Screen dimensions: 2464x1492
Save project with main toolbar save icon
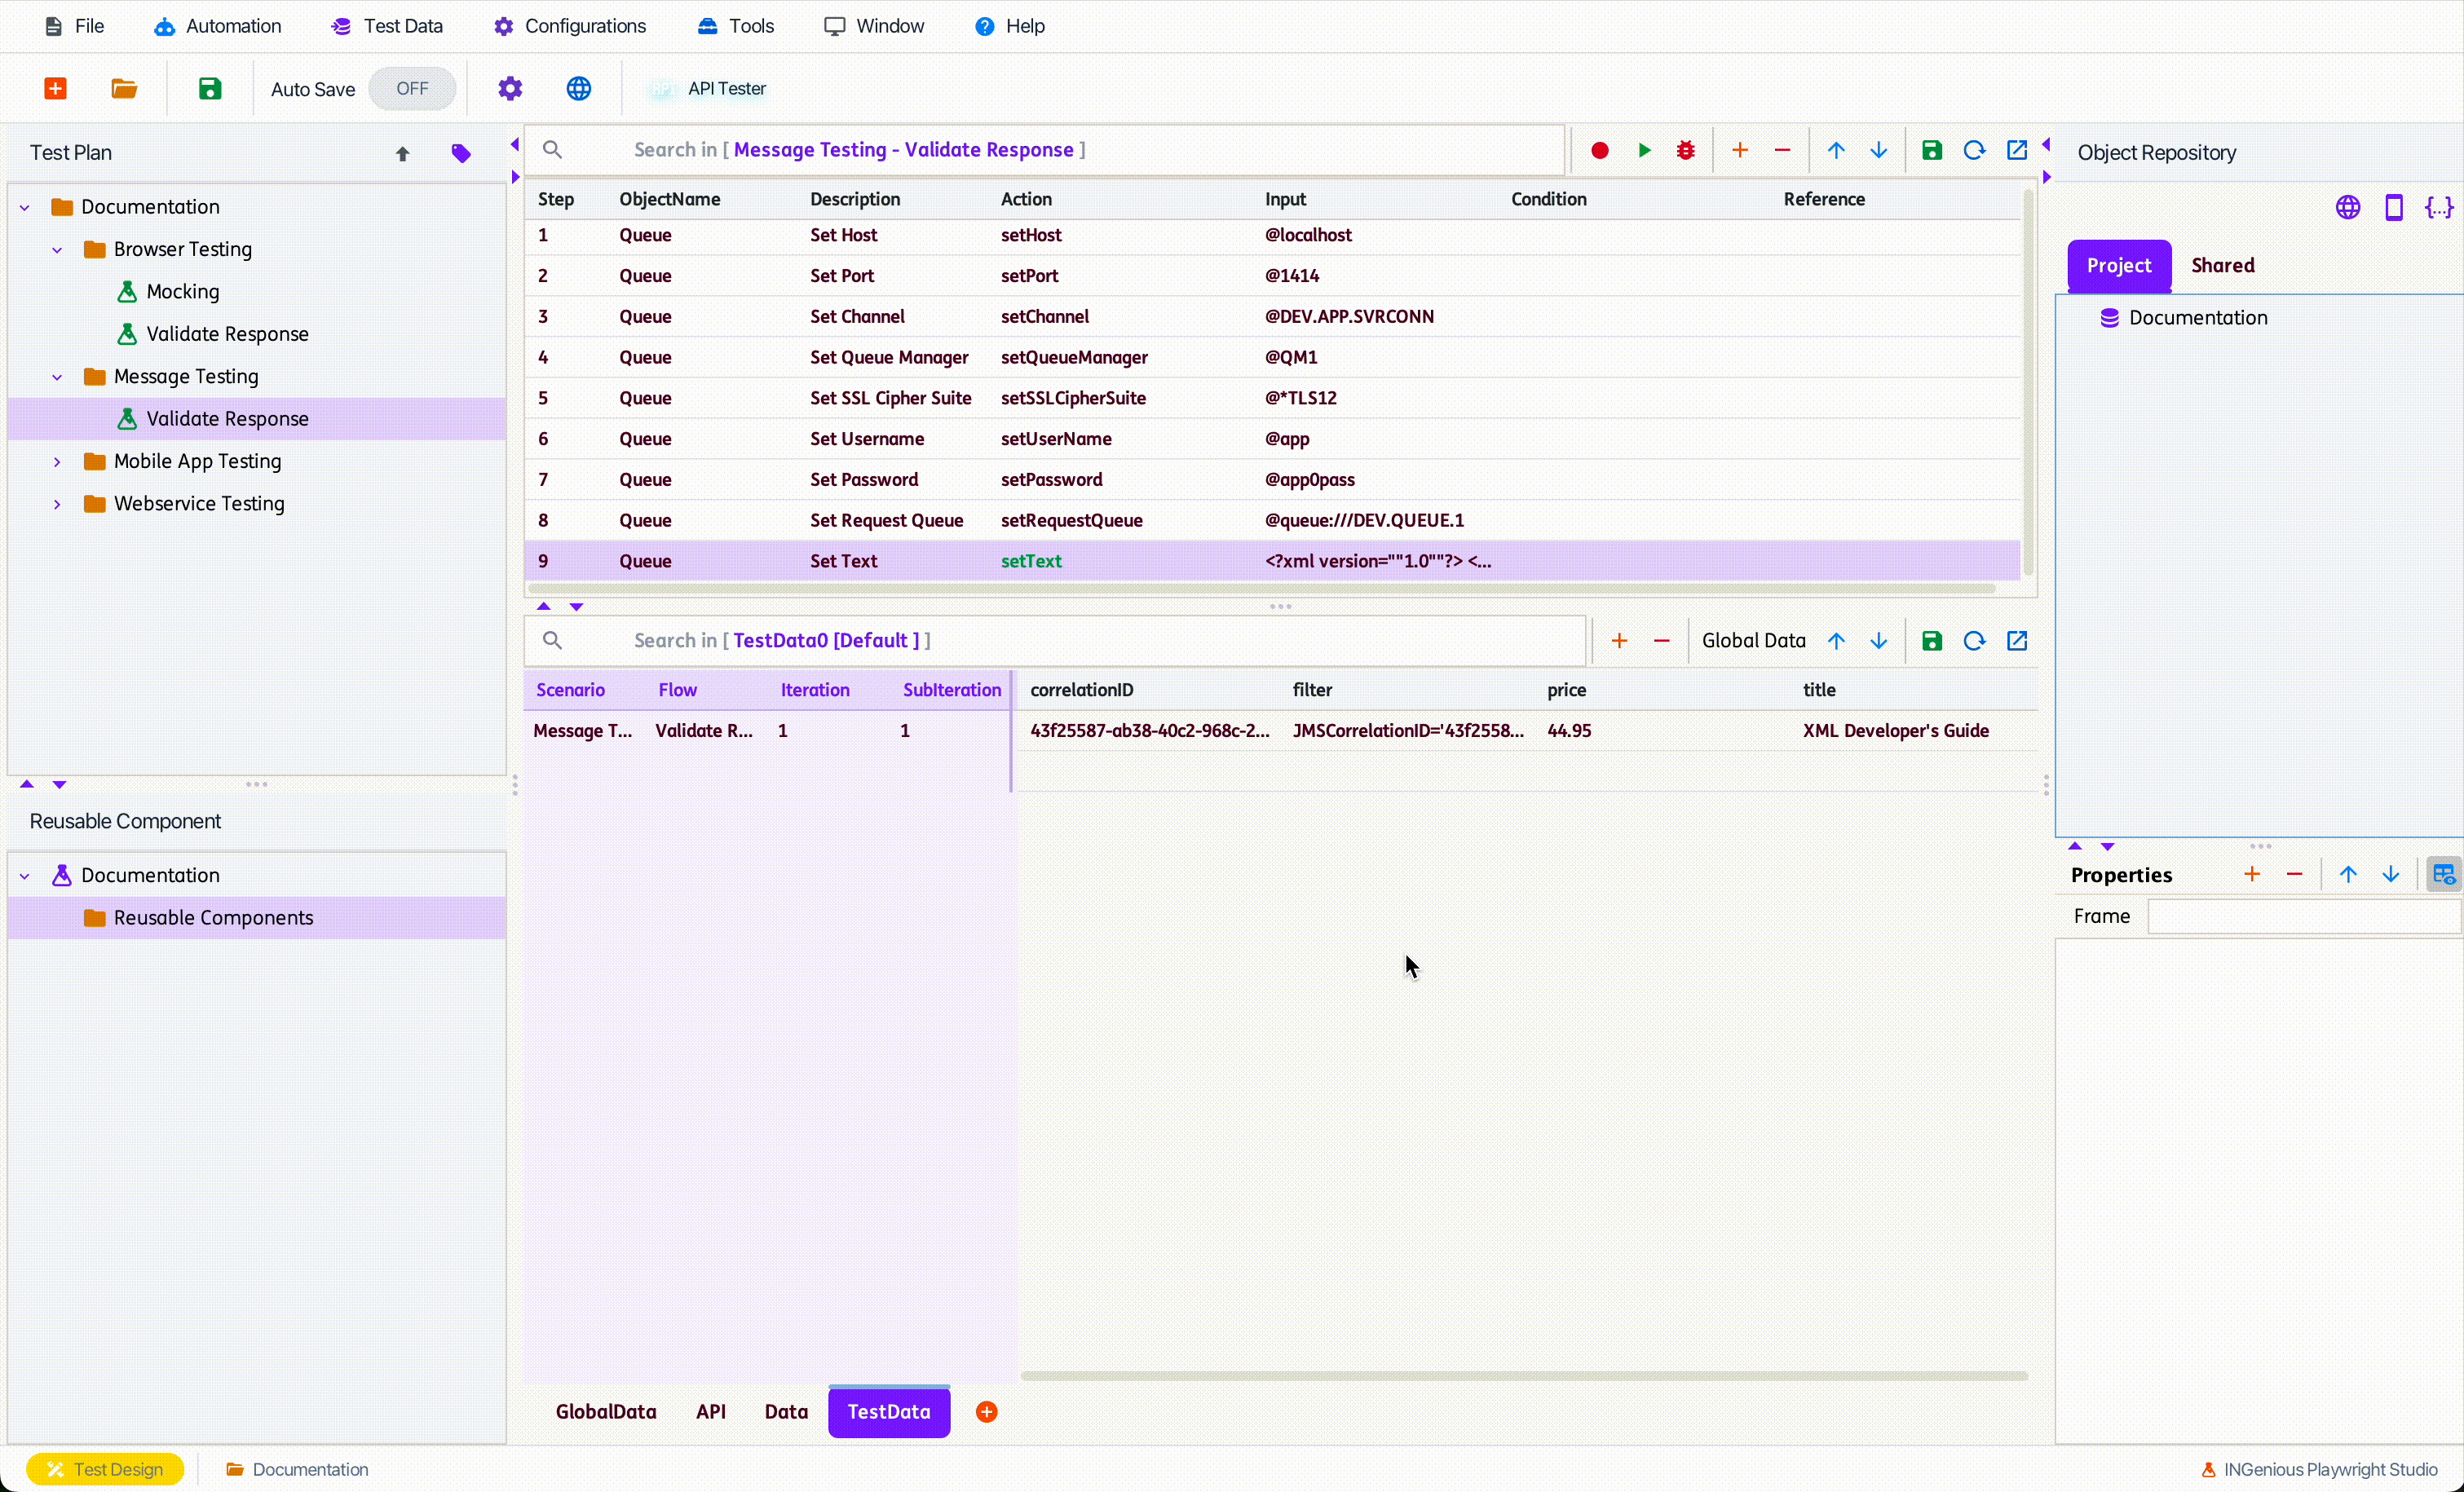click(x=210, y=88)
